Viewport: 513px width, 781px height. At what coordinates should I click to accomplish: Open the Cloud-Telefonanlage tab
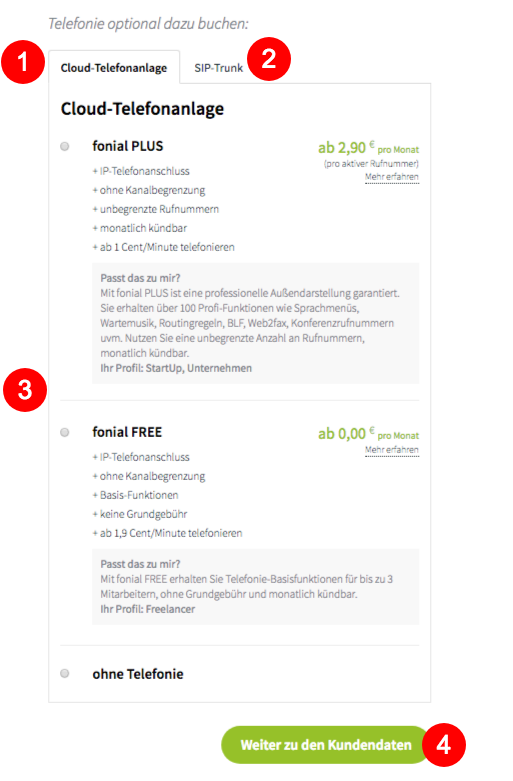pos(114,68)
